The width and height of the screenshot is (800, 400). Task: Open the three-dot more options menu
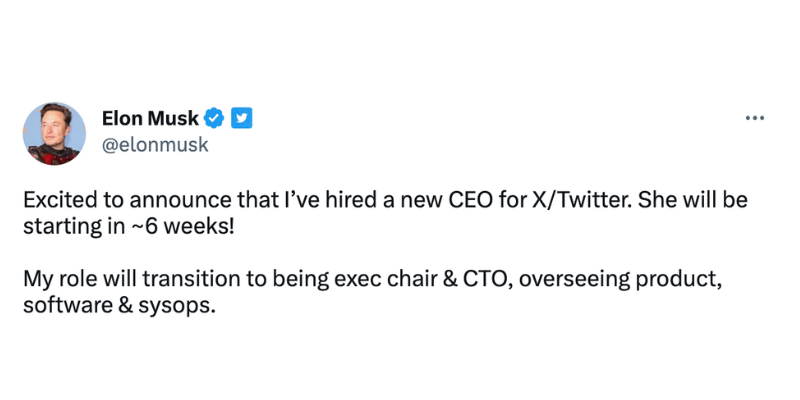(x=754, y=119)
